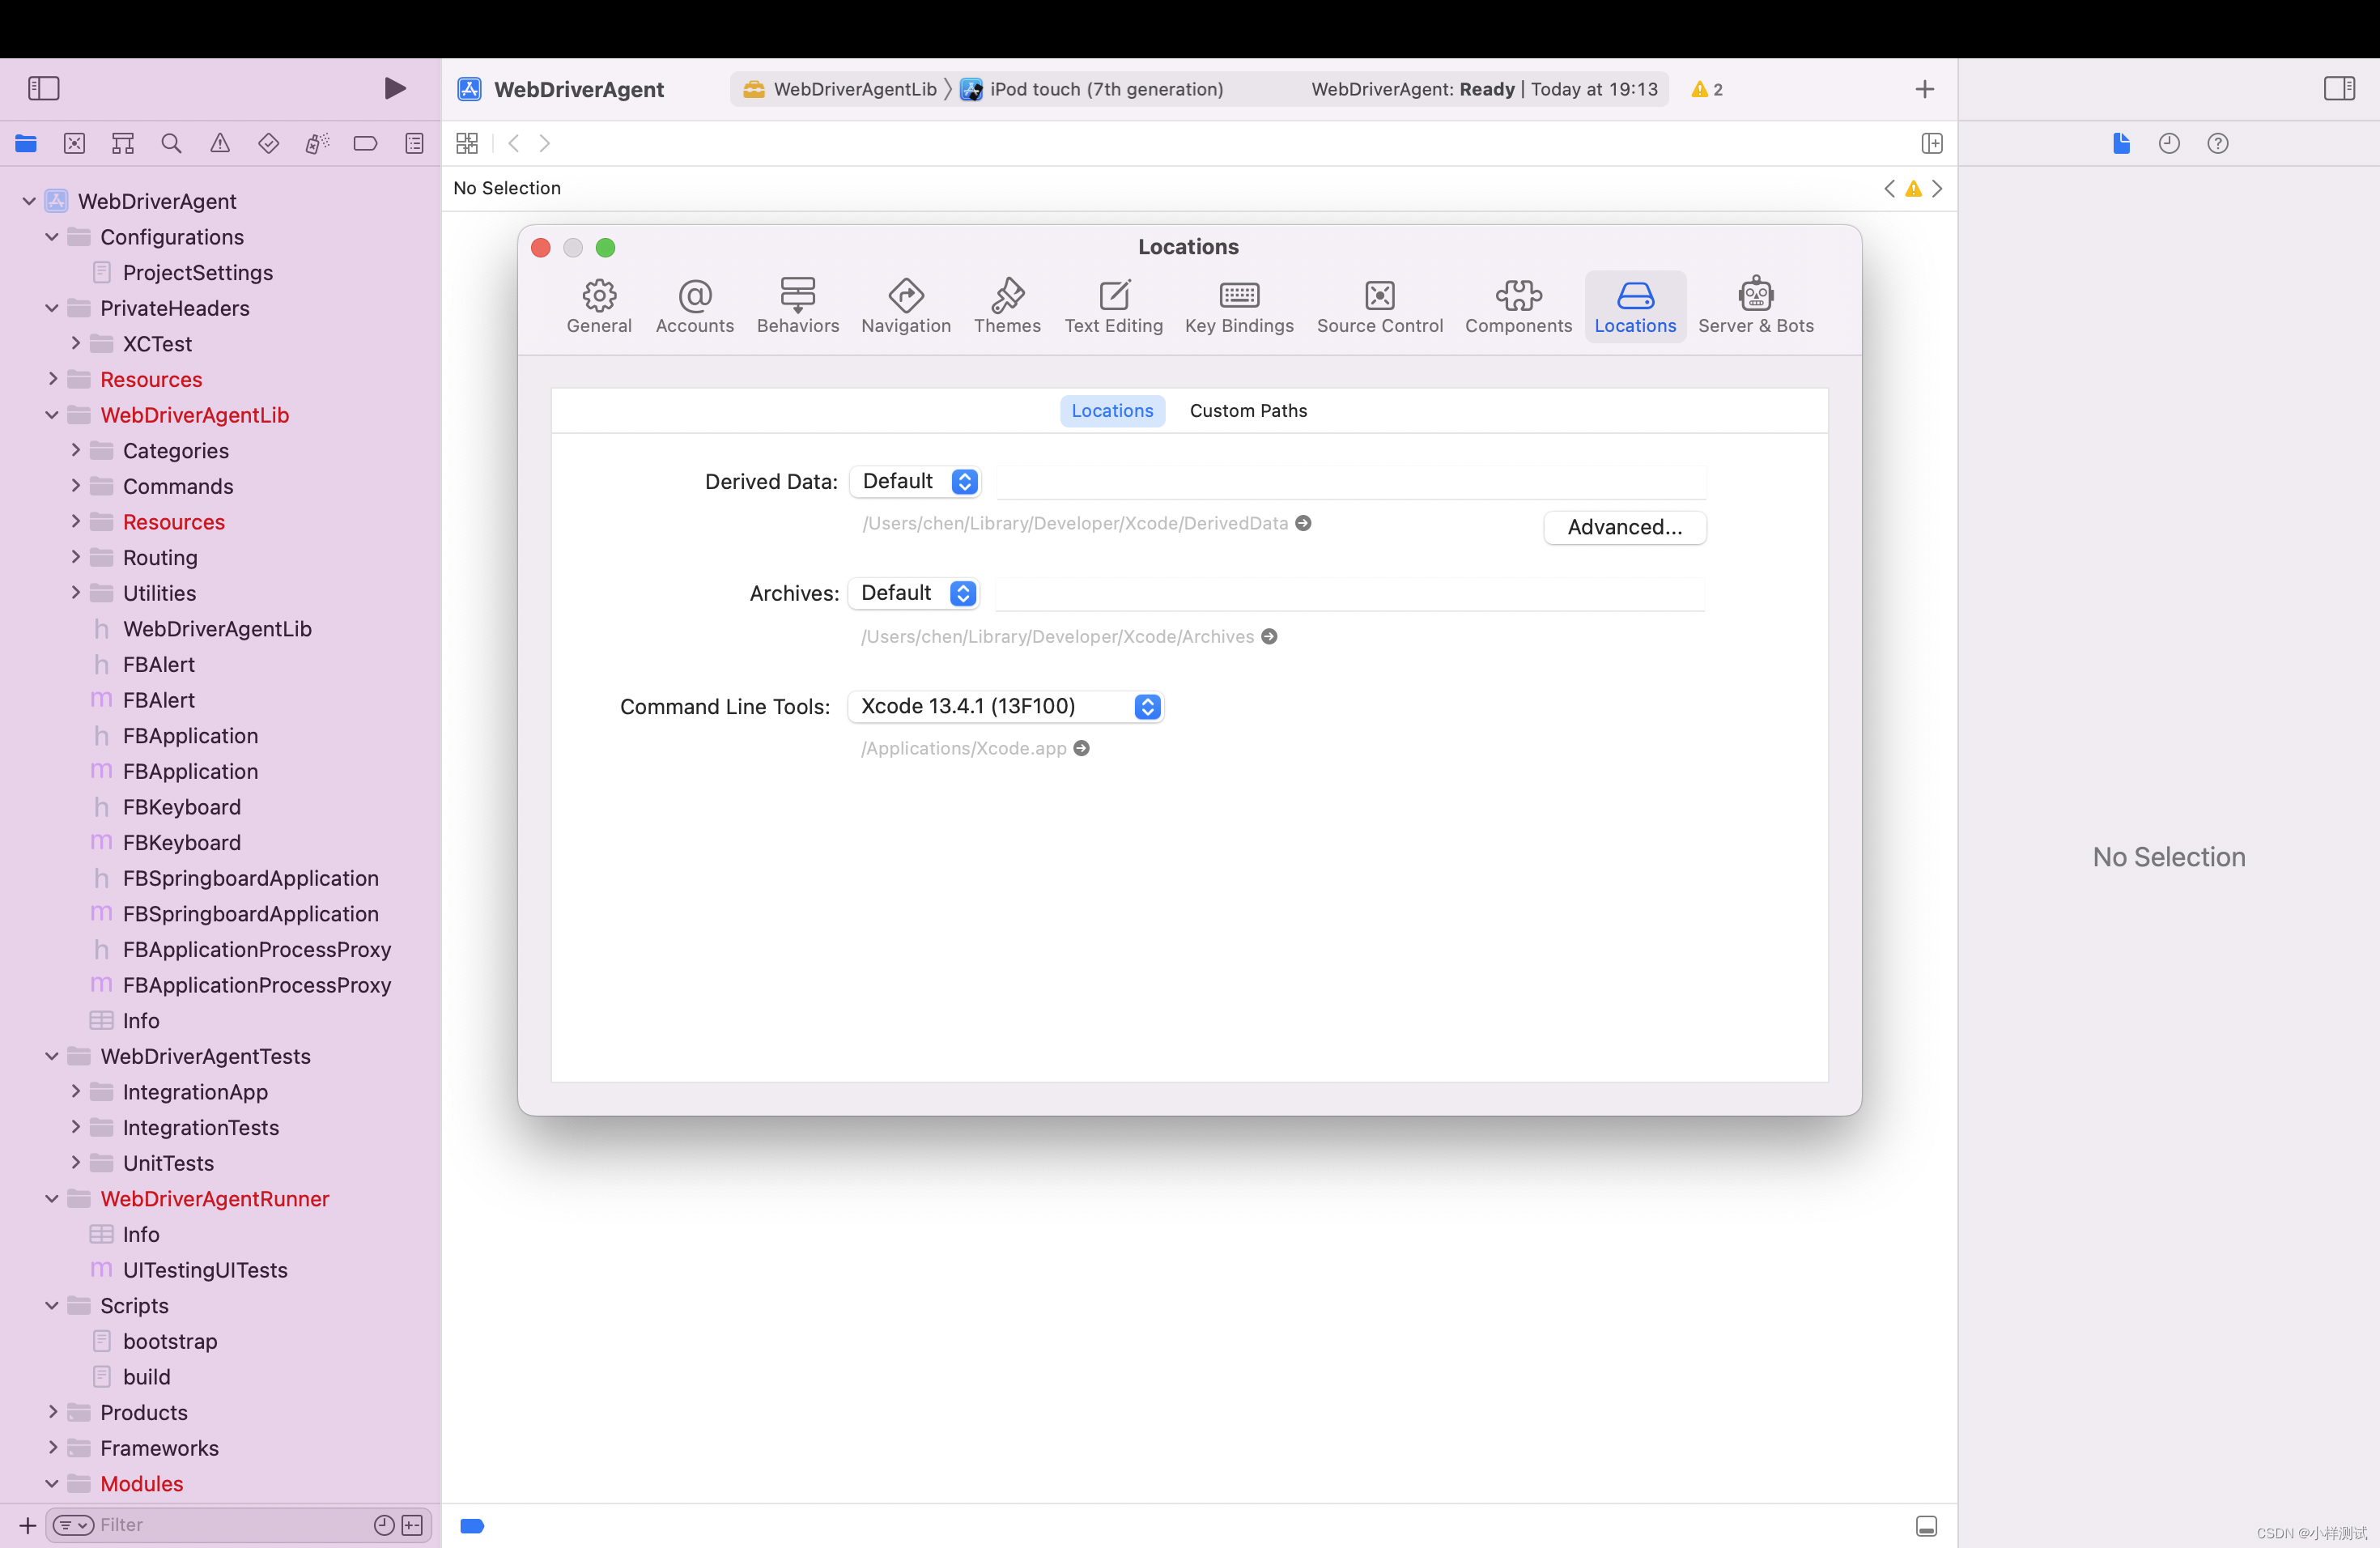
Task: Click the warnings count badge in toolbar
Action: [x=1706, y=89]
